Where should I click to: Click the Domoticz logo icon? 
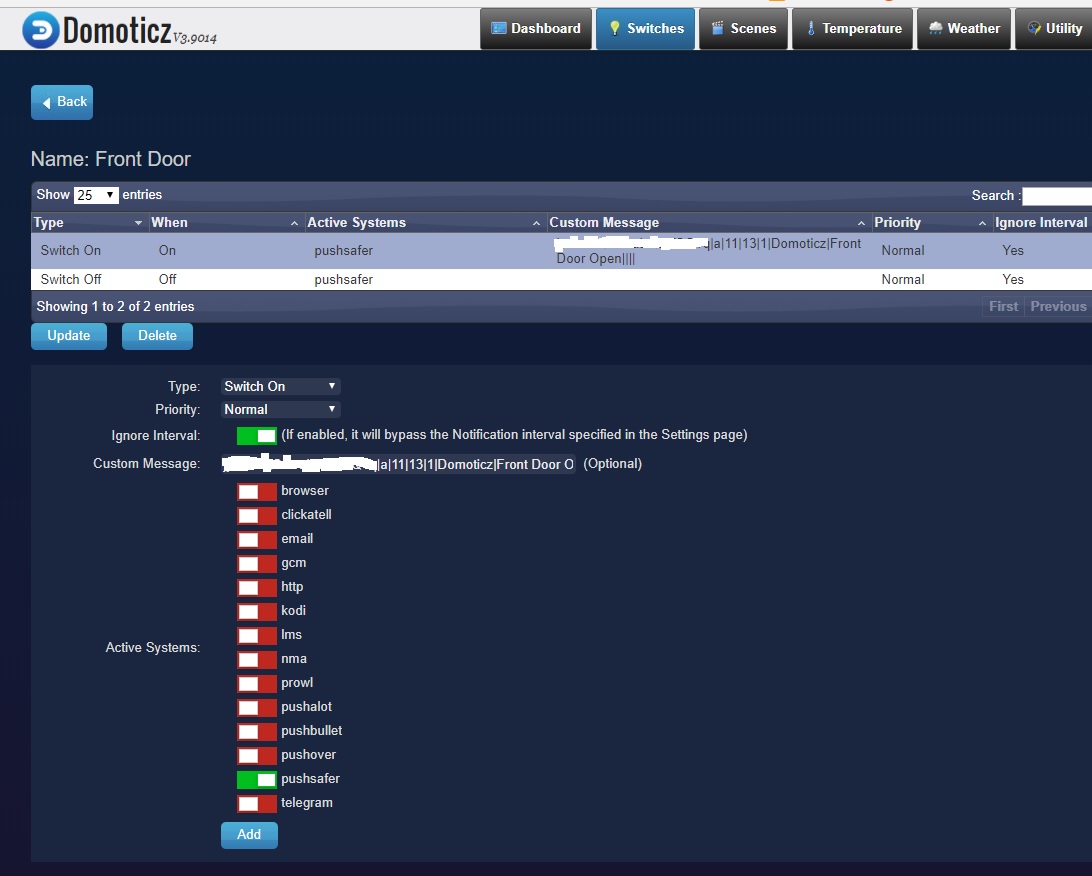(40, 30)
